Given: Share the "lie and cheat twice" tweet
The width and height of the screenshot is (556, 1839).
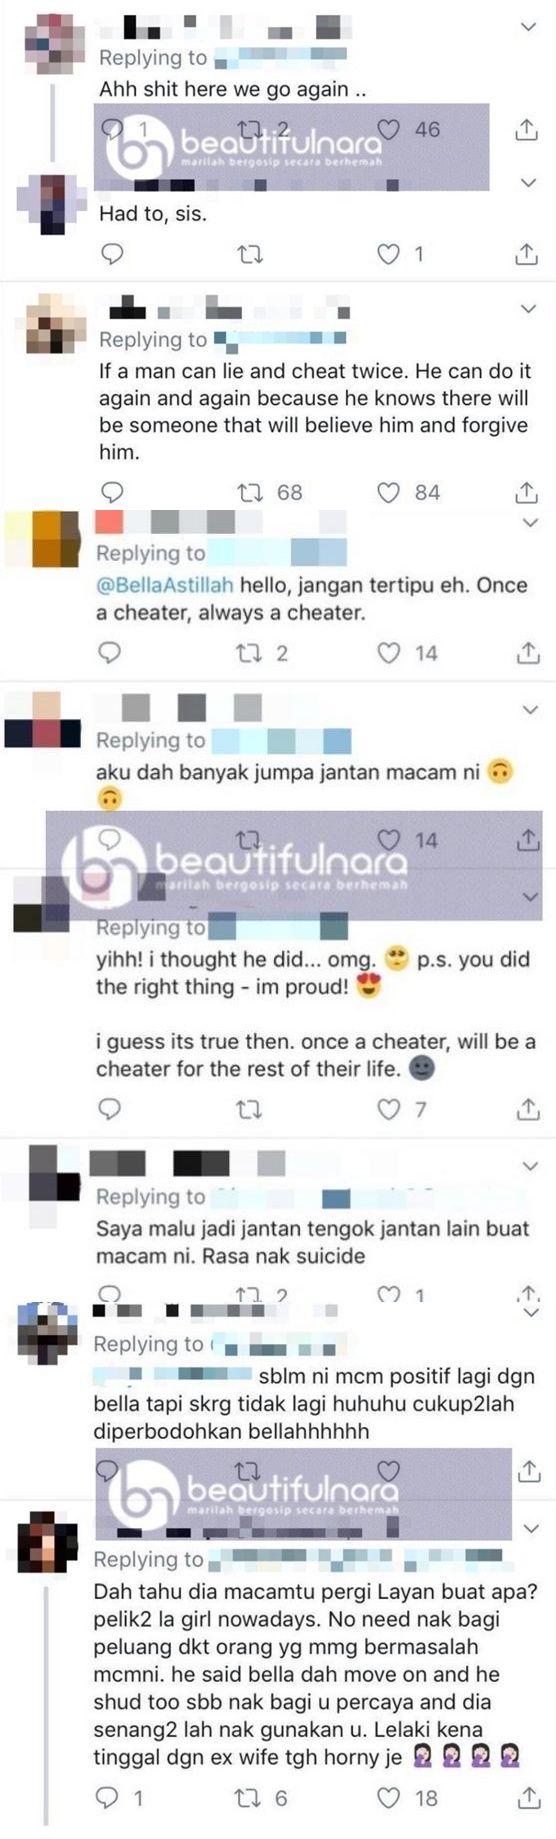Looking at the screenshot, I should point(526,492).
